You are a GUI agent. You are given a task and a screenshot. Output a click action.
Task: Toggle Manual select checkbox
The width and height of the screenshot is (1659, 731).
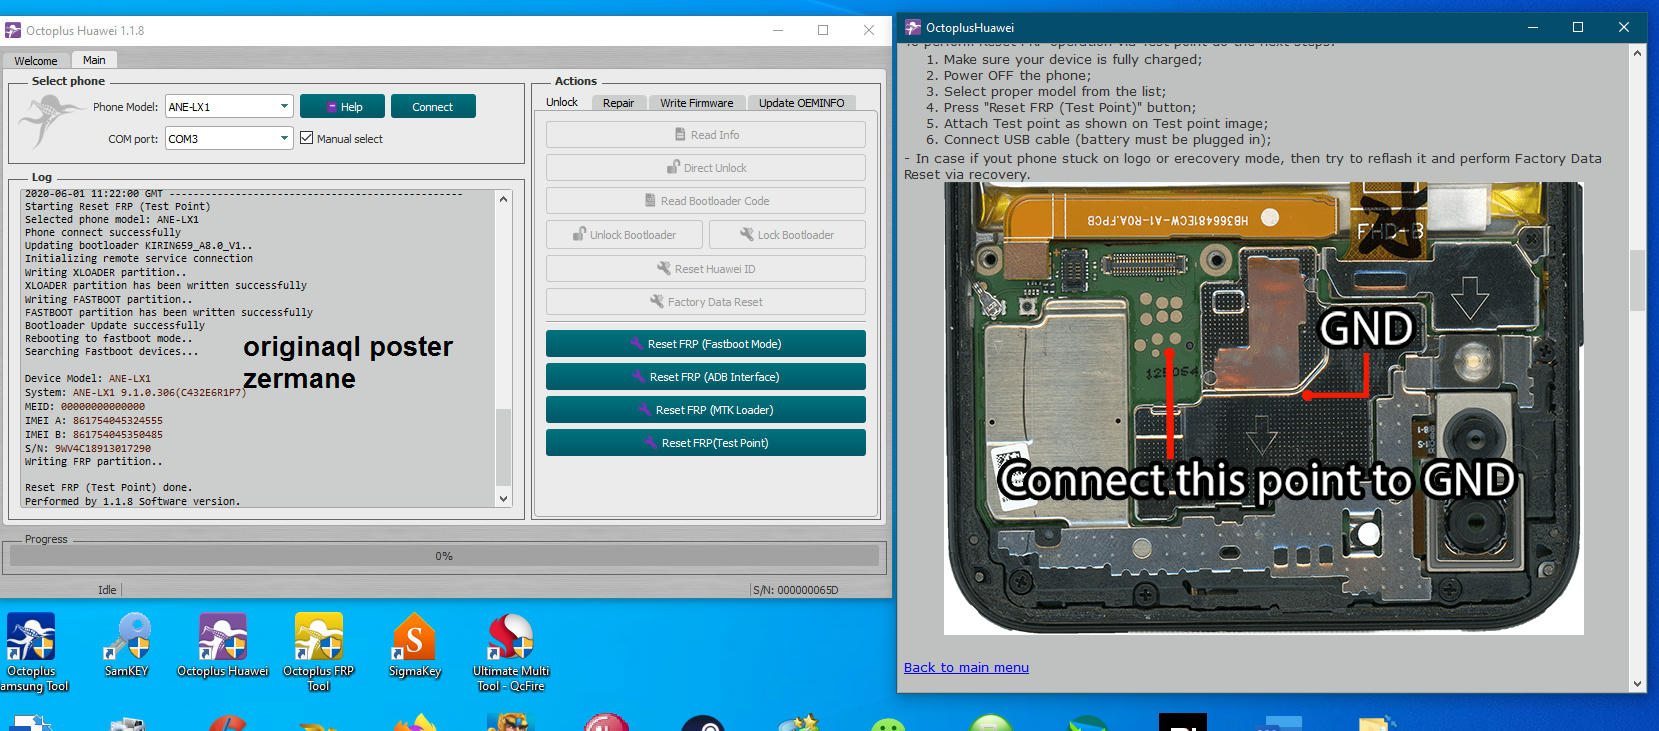click(x=307, y=138)
